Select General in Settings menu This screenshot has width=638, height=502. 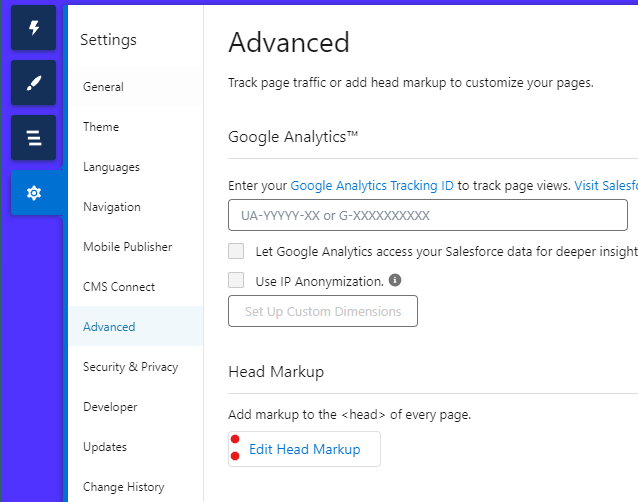pyautogui.click(x=104, y=87)
